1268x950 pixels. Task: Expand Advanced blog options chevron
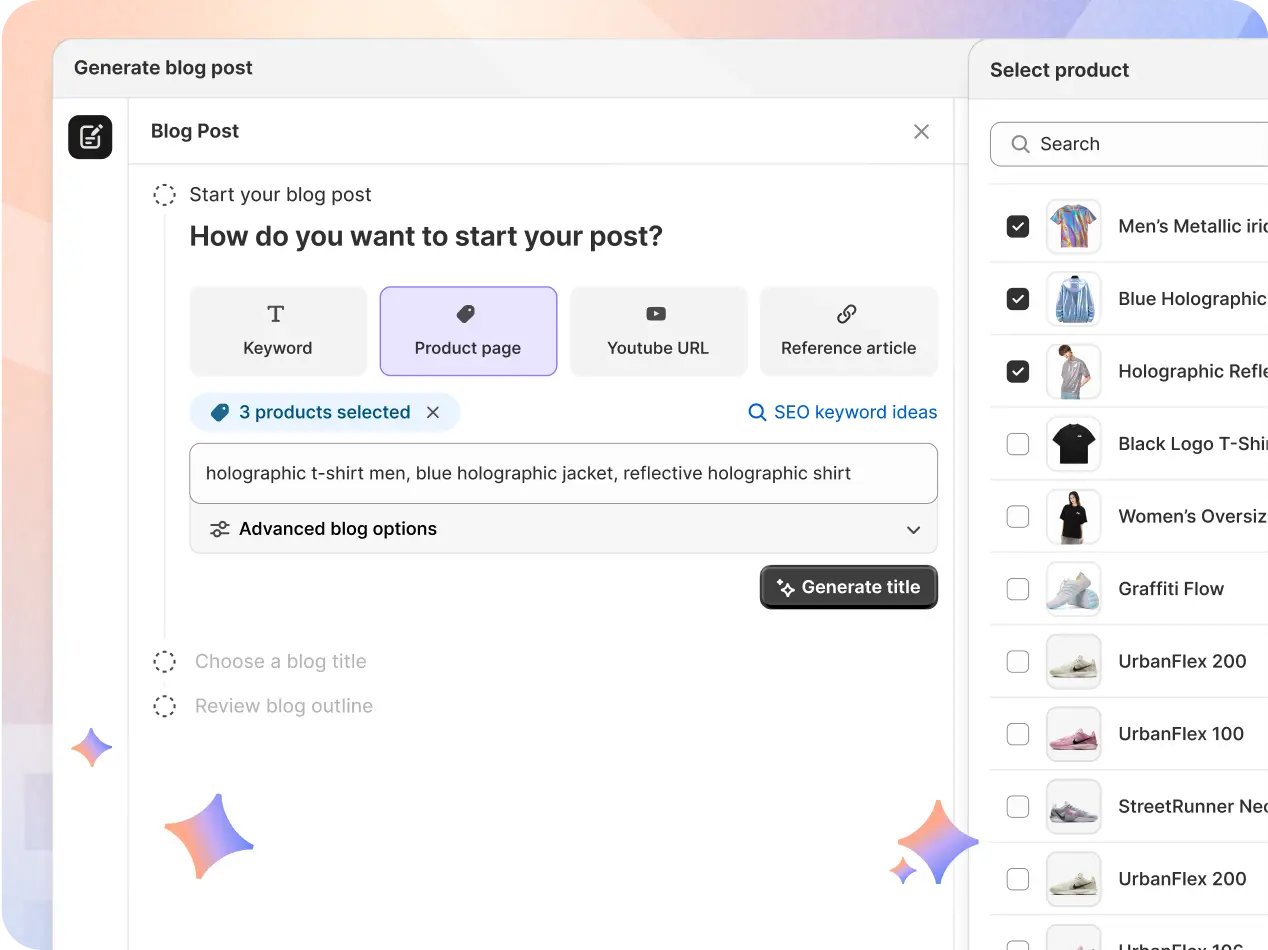(913, 530)
